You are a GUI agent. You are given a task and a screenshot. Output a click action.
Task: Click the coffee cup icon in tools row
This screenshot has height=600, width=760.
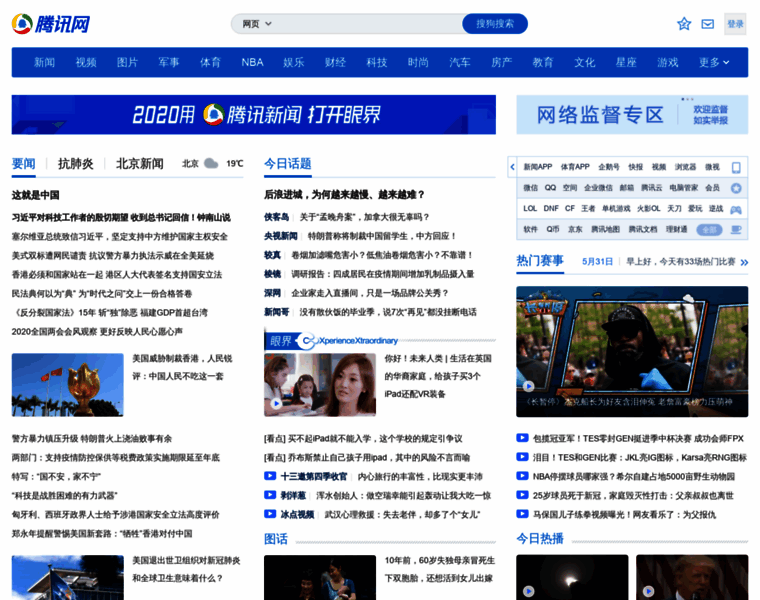pyautogui.click(x=736, y=230)
